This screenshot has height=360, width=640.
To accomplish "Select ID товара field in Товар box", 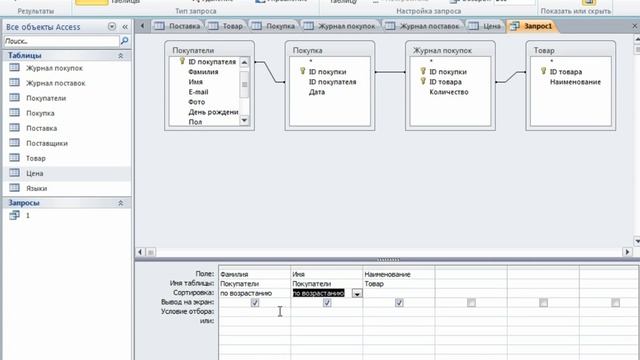I will click(x=566, y=72).
